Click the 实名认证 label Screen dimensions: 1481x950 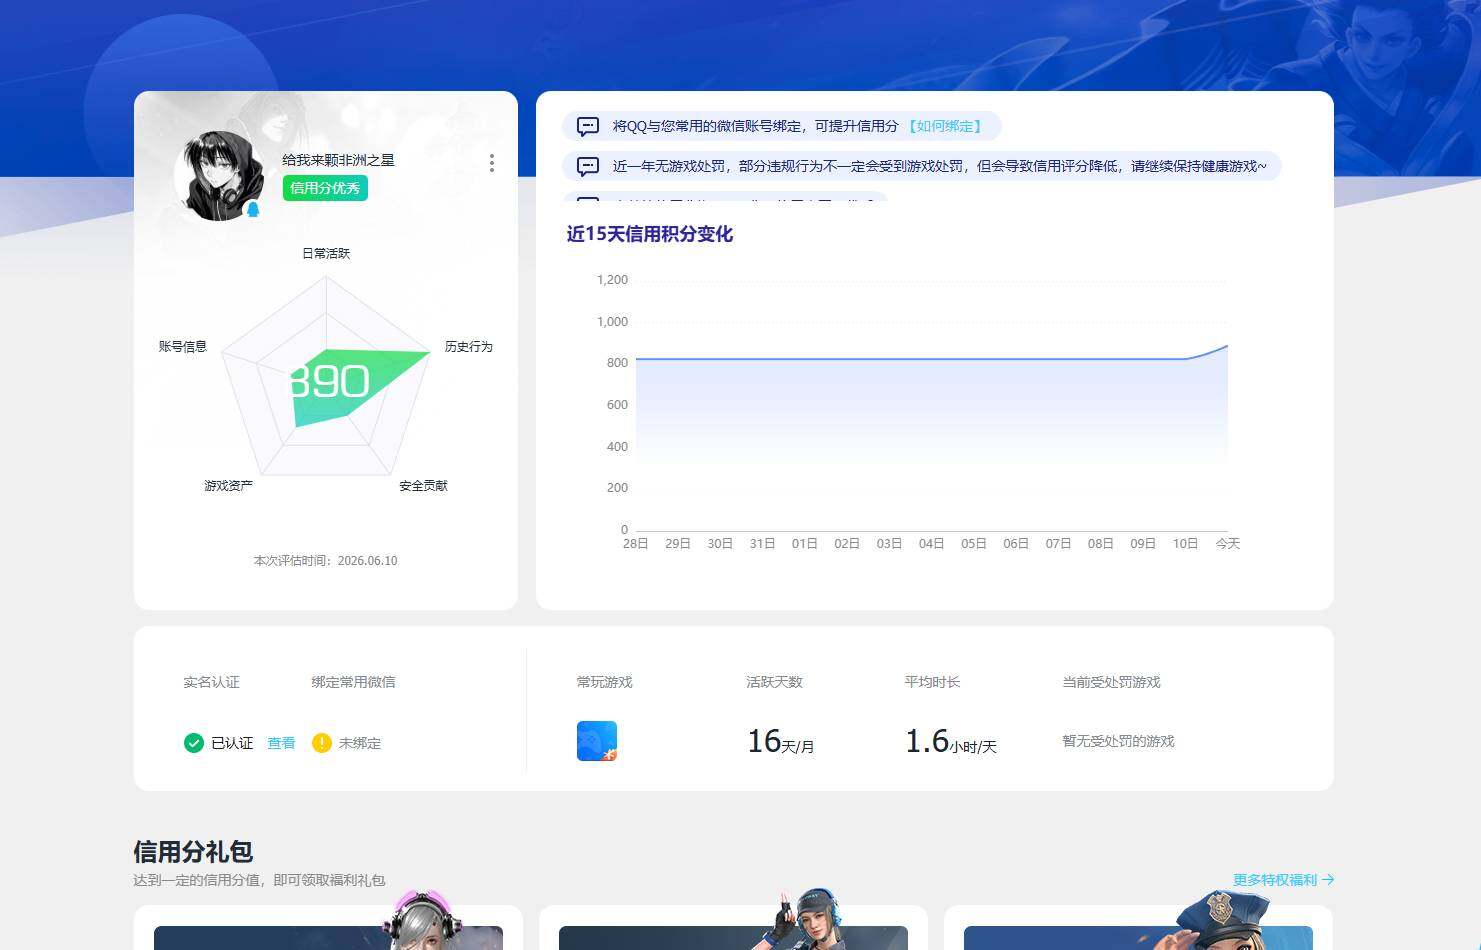point(211,682)
